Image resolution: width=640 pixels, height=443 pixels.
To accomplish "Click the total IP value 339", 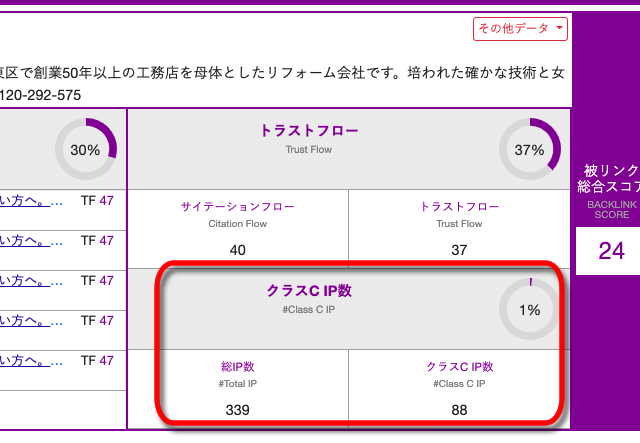I will coord(238,409).
